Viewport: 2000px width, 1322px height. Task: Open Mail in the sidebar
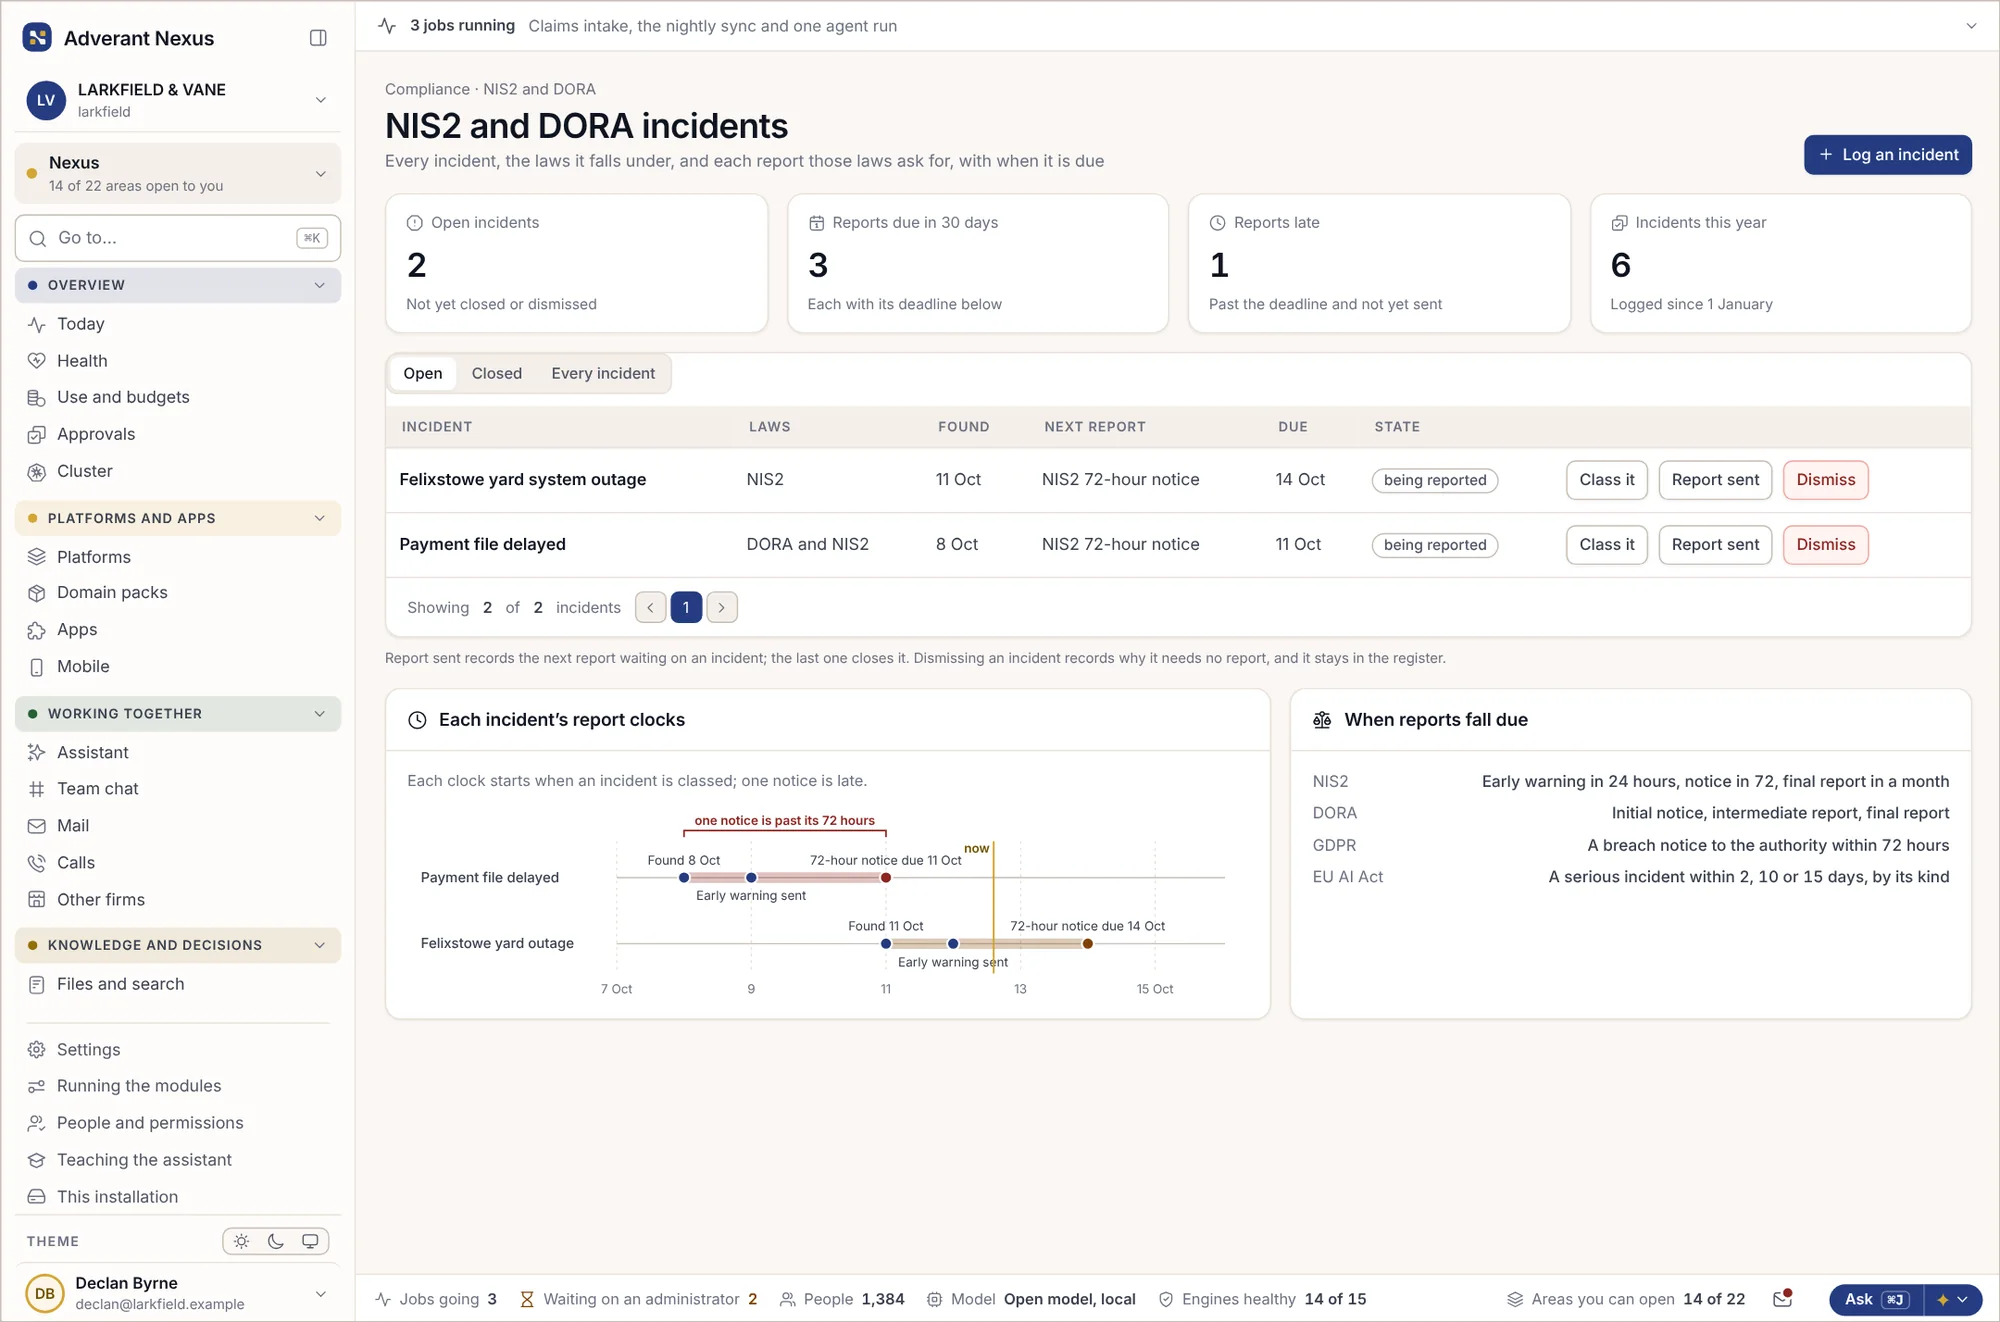(x=178, y=826)
